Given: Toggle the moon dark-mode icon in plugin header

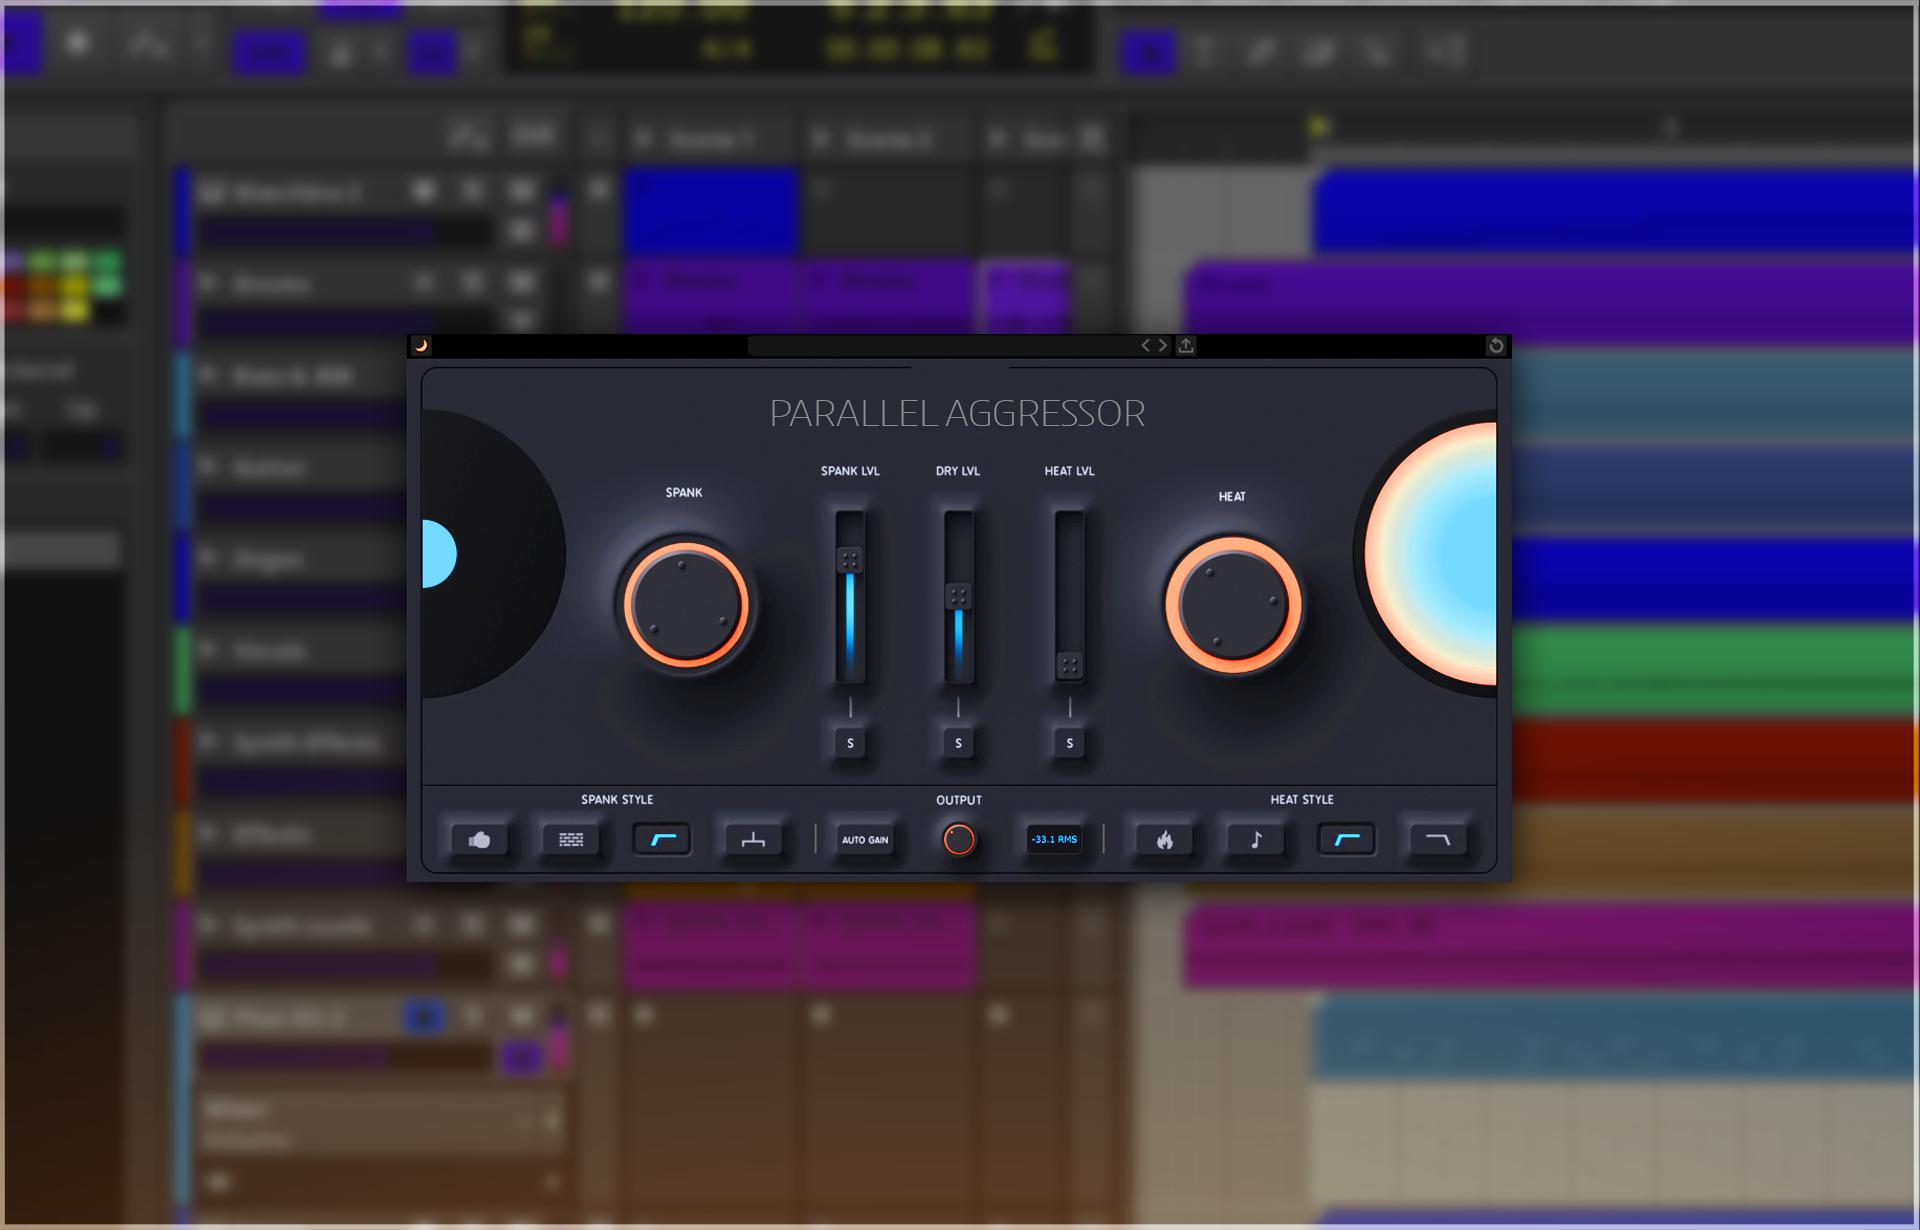Looking at the screenshot, I should click(421, 345).
